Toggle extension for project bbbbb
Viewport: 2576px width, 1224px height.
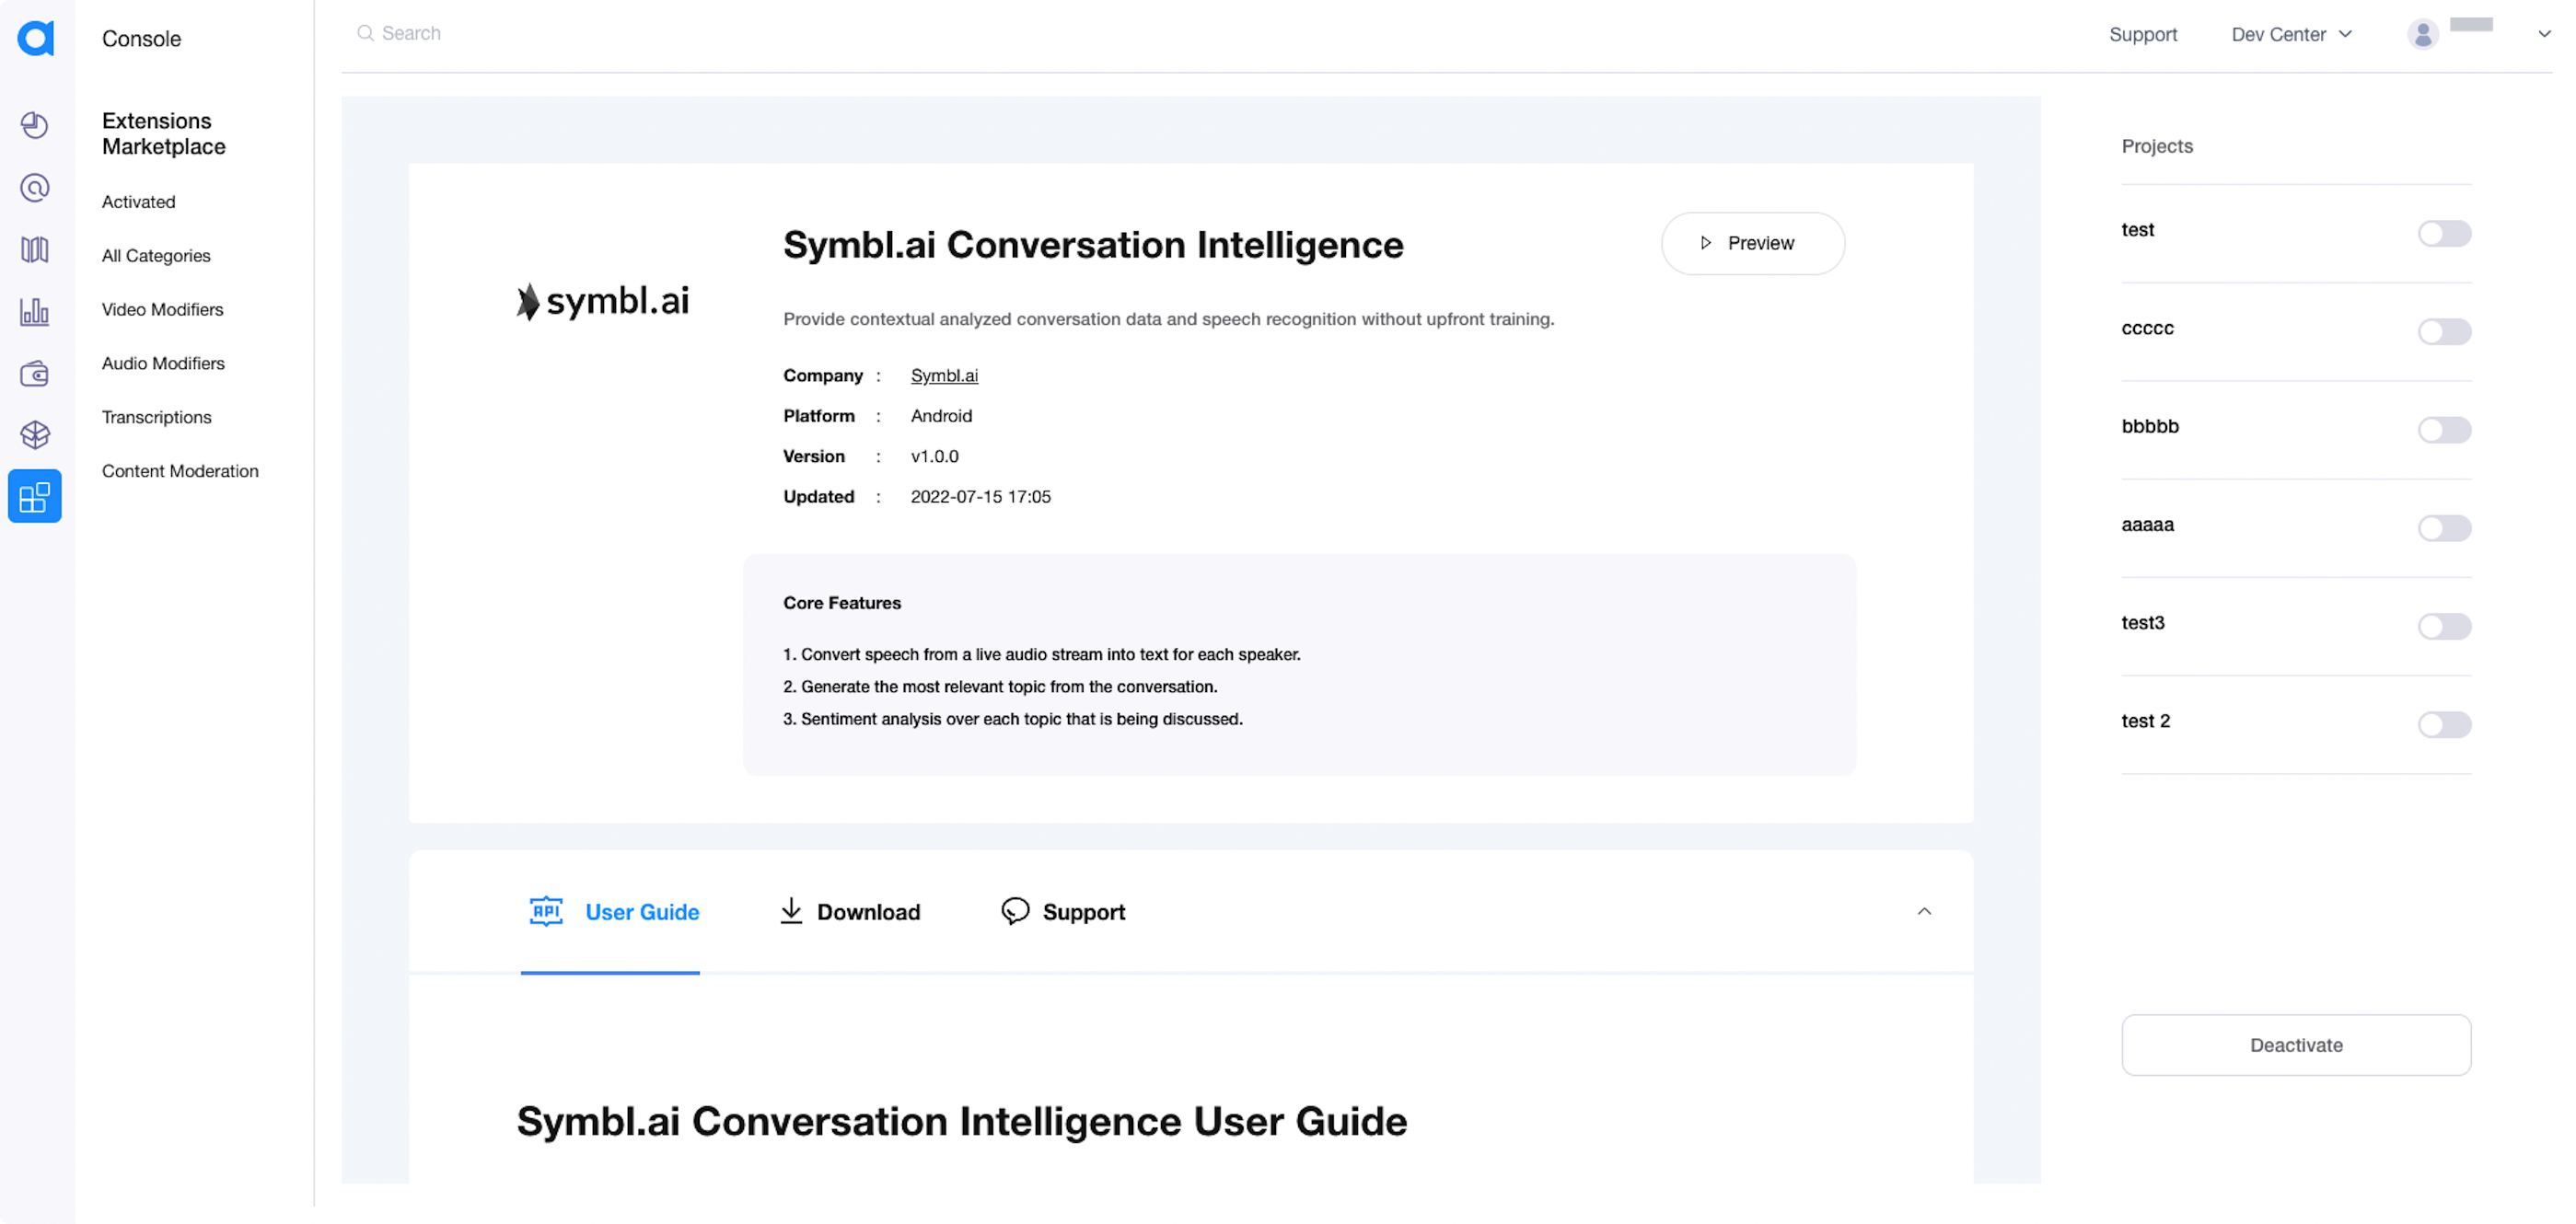2444,429
